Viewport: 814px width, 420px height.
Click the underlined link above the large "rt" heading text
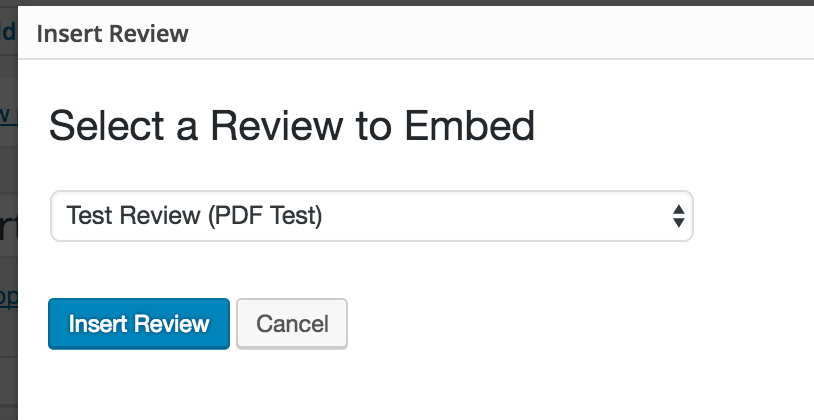pos(6,114)
